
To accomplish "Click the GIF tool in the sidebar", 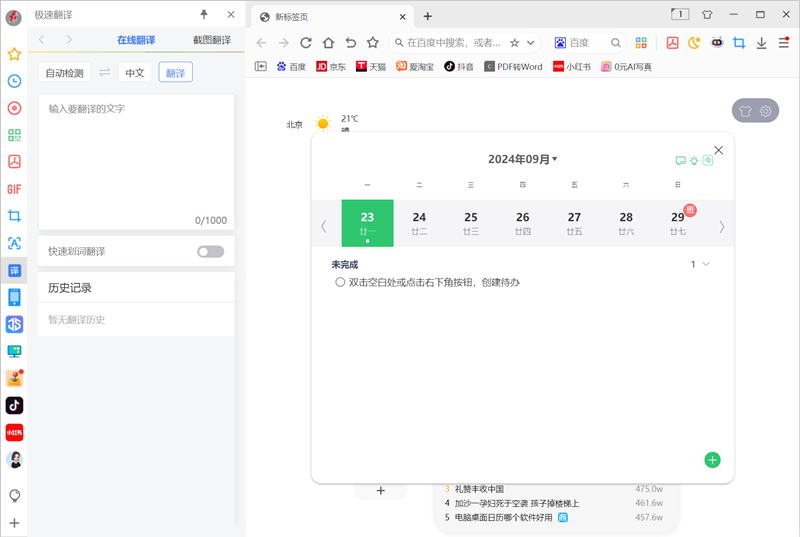I will [x=14, y=189].
